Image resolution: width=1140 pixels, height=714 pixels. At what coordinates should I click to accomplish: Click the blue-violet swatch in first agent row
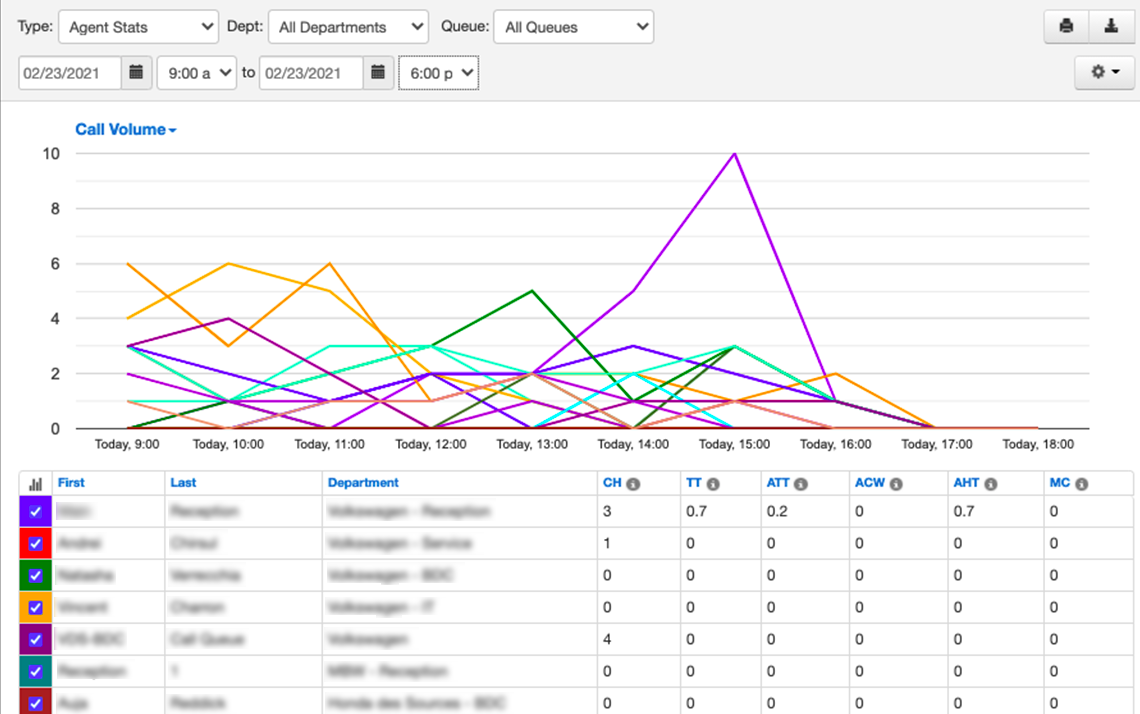coord(36,512)
